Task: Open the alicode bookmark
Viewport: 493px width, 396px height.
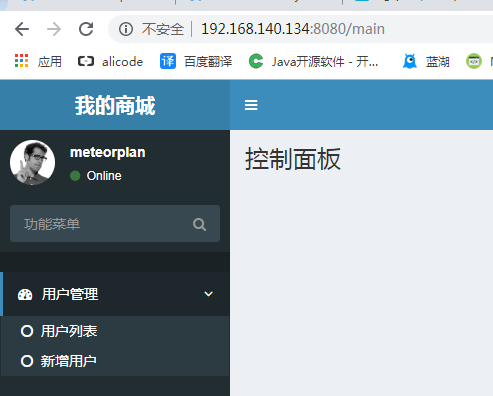Action: (x=110, y=62)
